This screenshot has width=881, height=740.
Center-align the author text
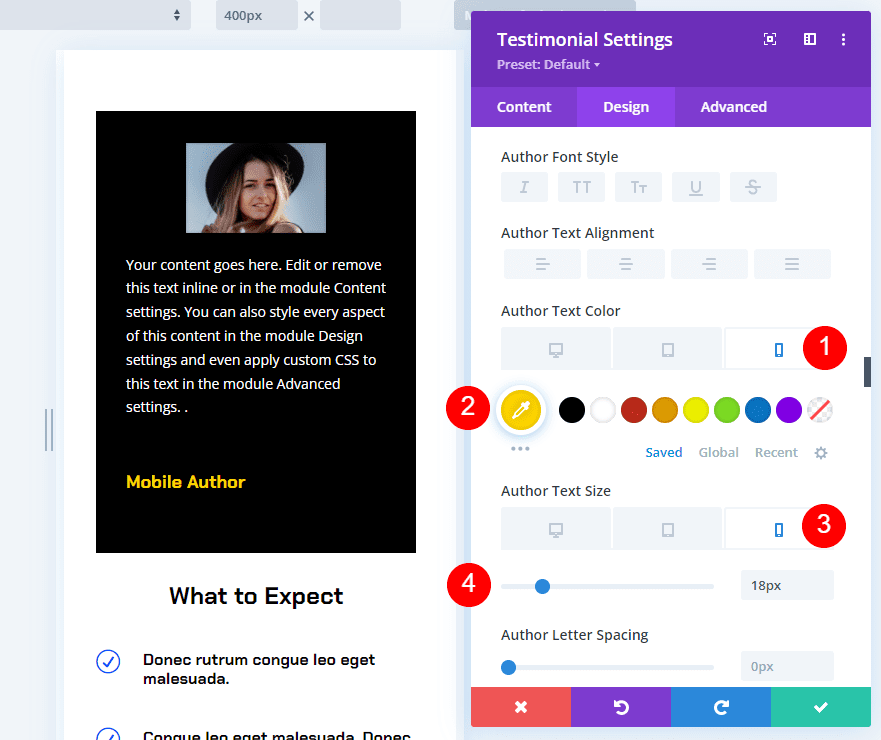pyautogui.click(x=625, y=264)
